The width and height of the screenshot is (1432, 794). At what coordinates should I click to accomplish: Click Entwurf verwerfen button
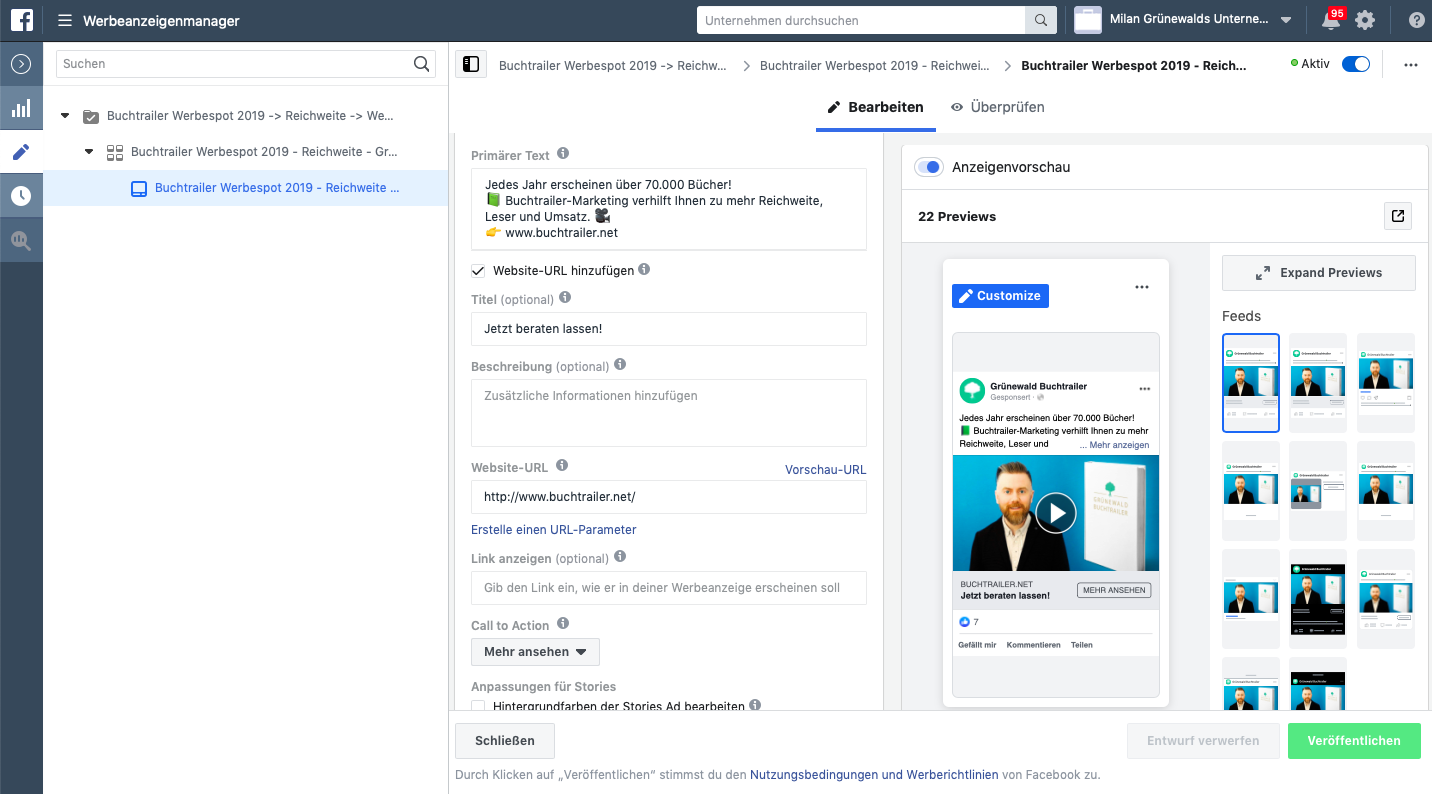(1203, 741)
